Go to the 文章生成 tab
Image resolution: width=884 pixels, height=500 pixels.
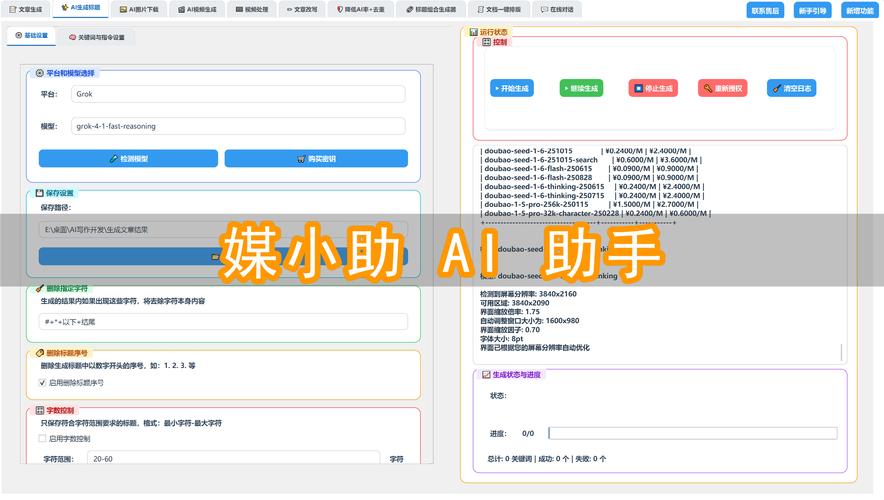click(26, 9)
